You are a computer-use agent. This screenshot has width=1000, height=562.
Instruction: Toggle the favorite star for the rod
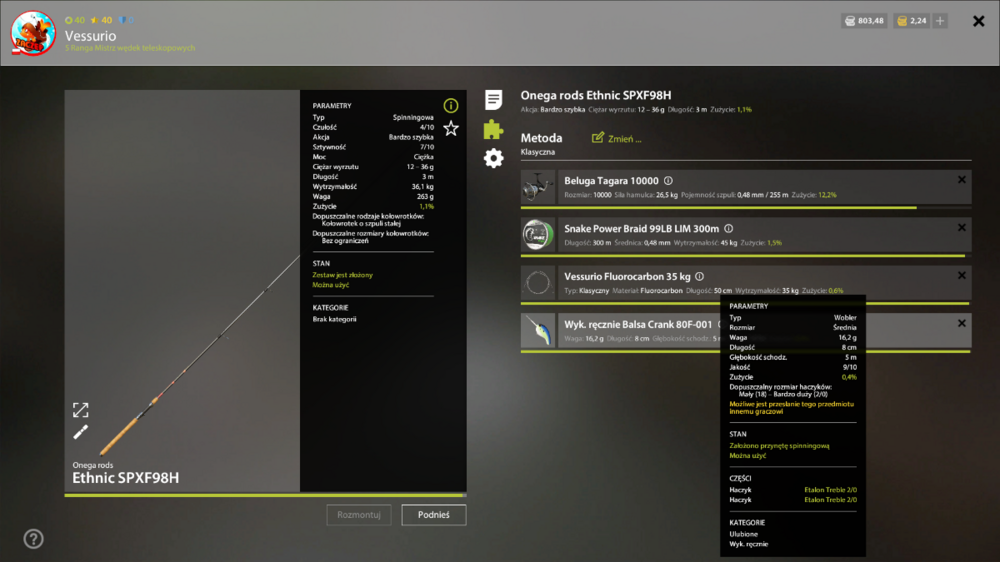point(451,128)
